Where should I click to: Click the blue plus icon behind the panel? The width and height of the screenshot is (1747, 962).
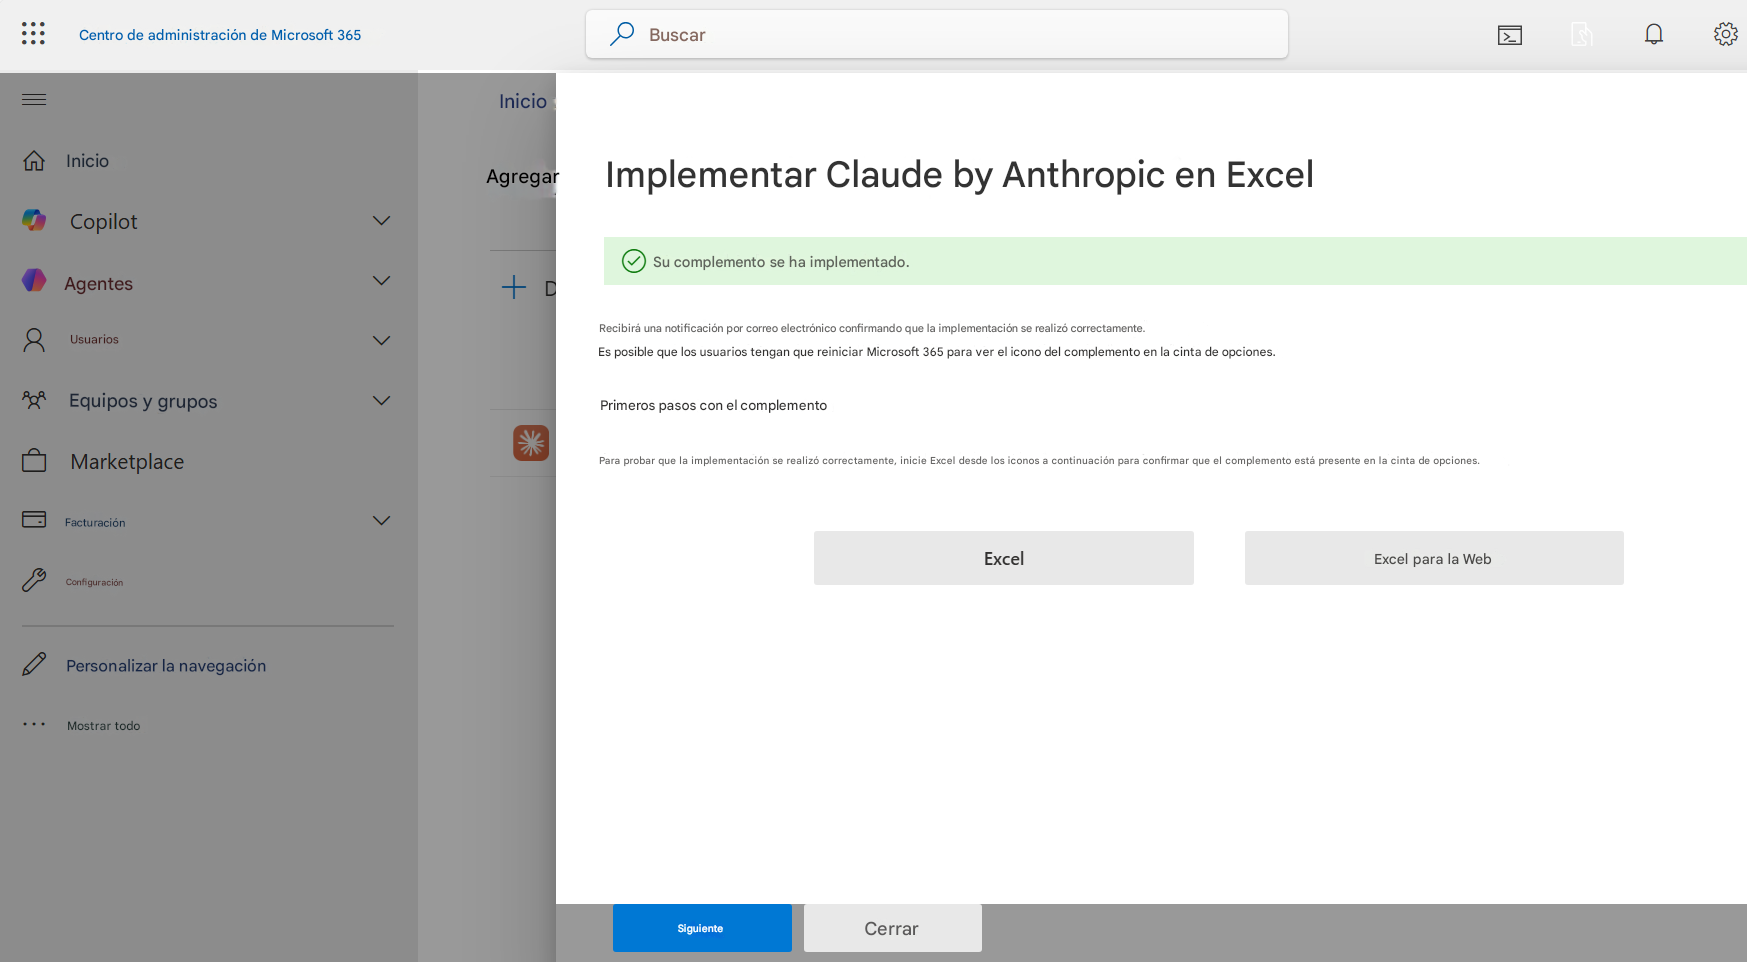click(513, 287)
